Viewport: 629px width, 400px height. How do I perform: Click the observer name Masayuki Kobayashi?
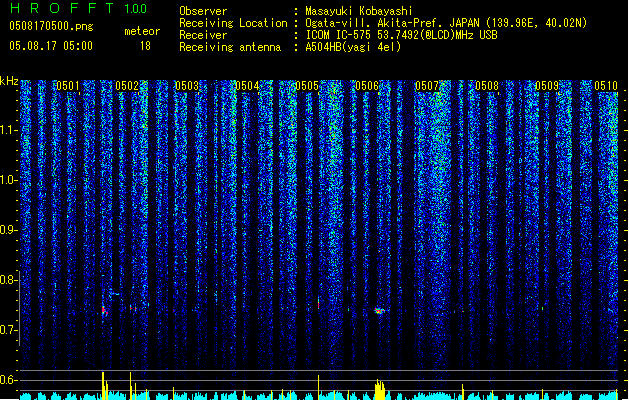pyautogui.click(x=359, y=11)
